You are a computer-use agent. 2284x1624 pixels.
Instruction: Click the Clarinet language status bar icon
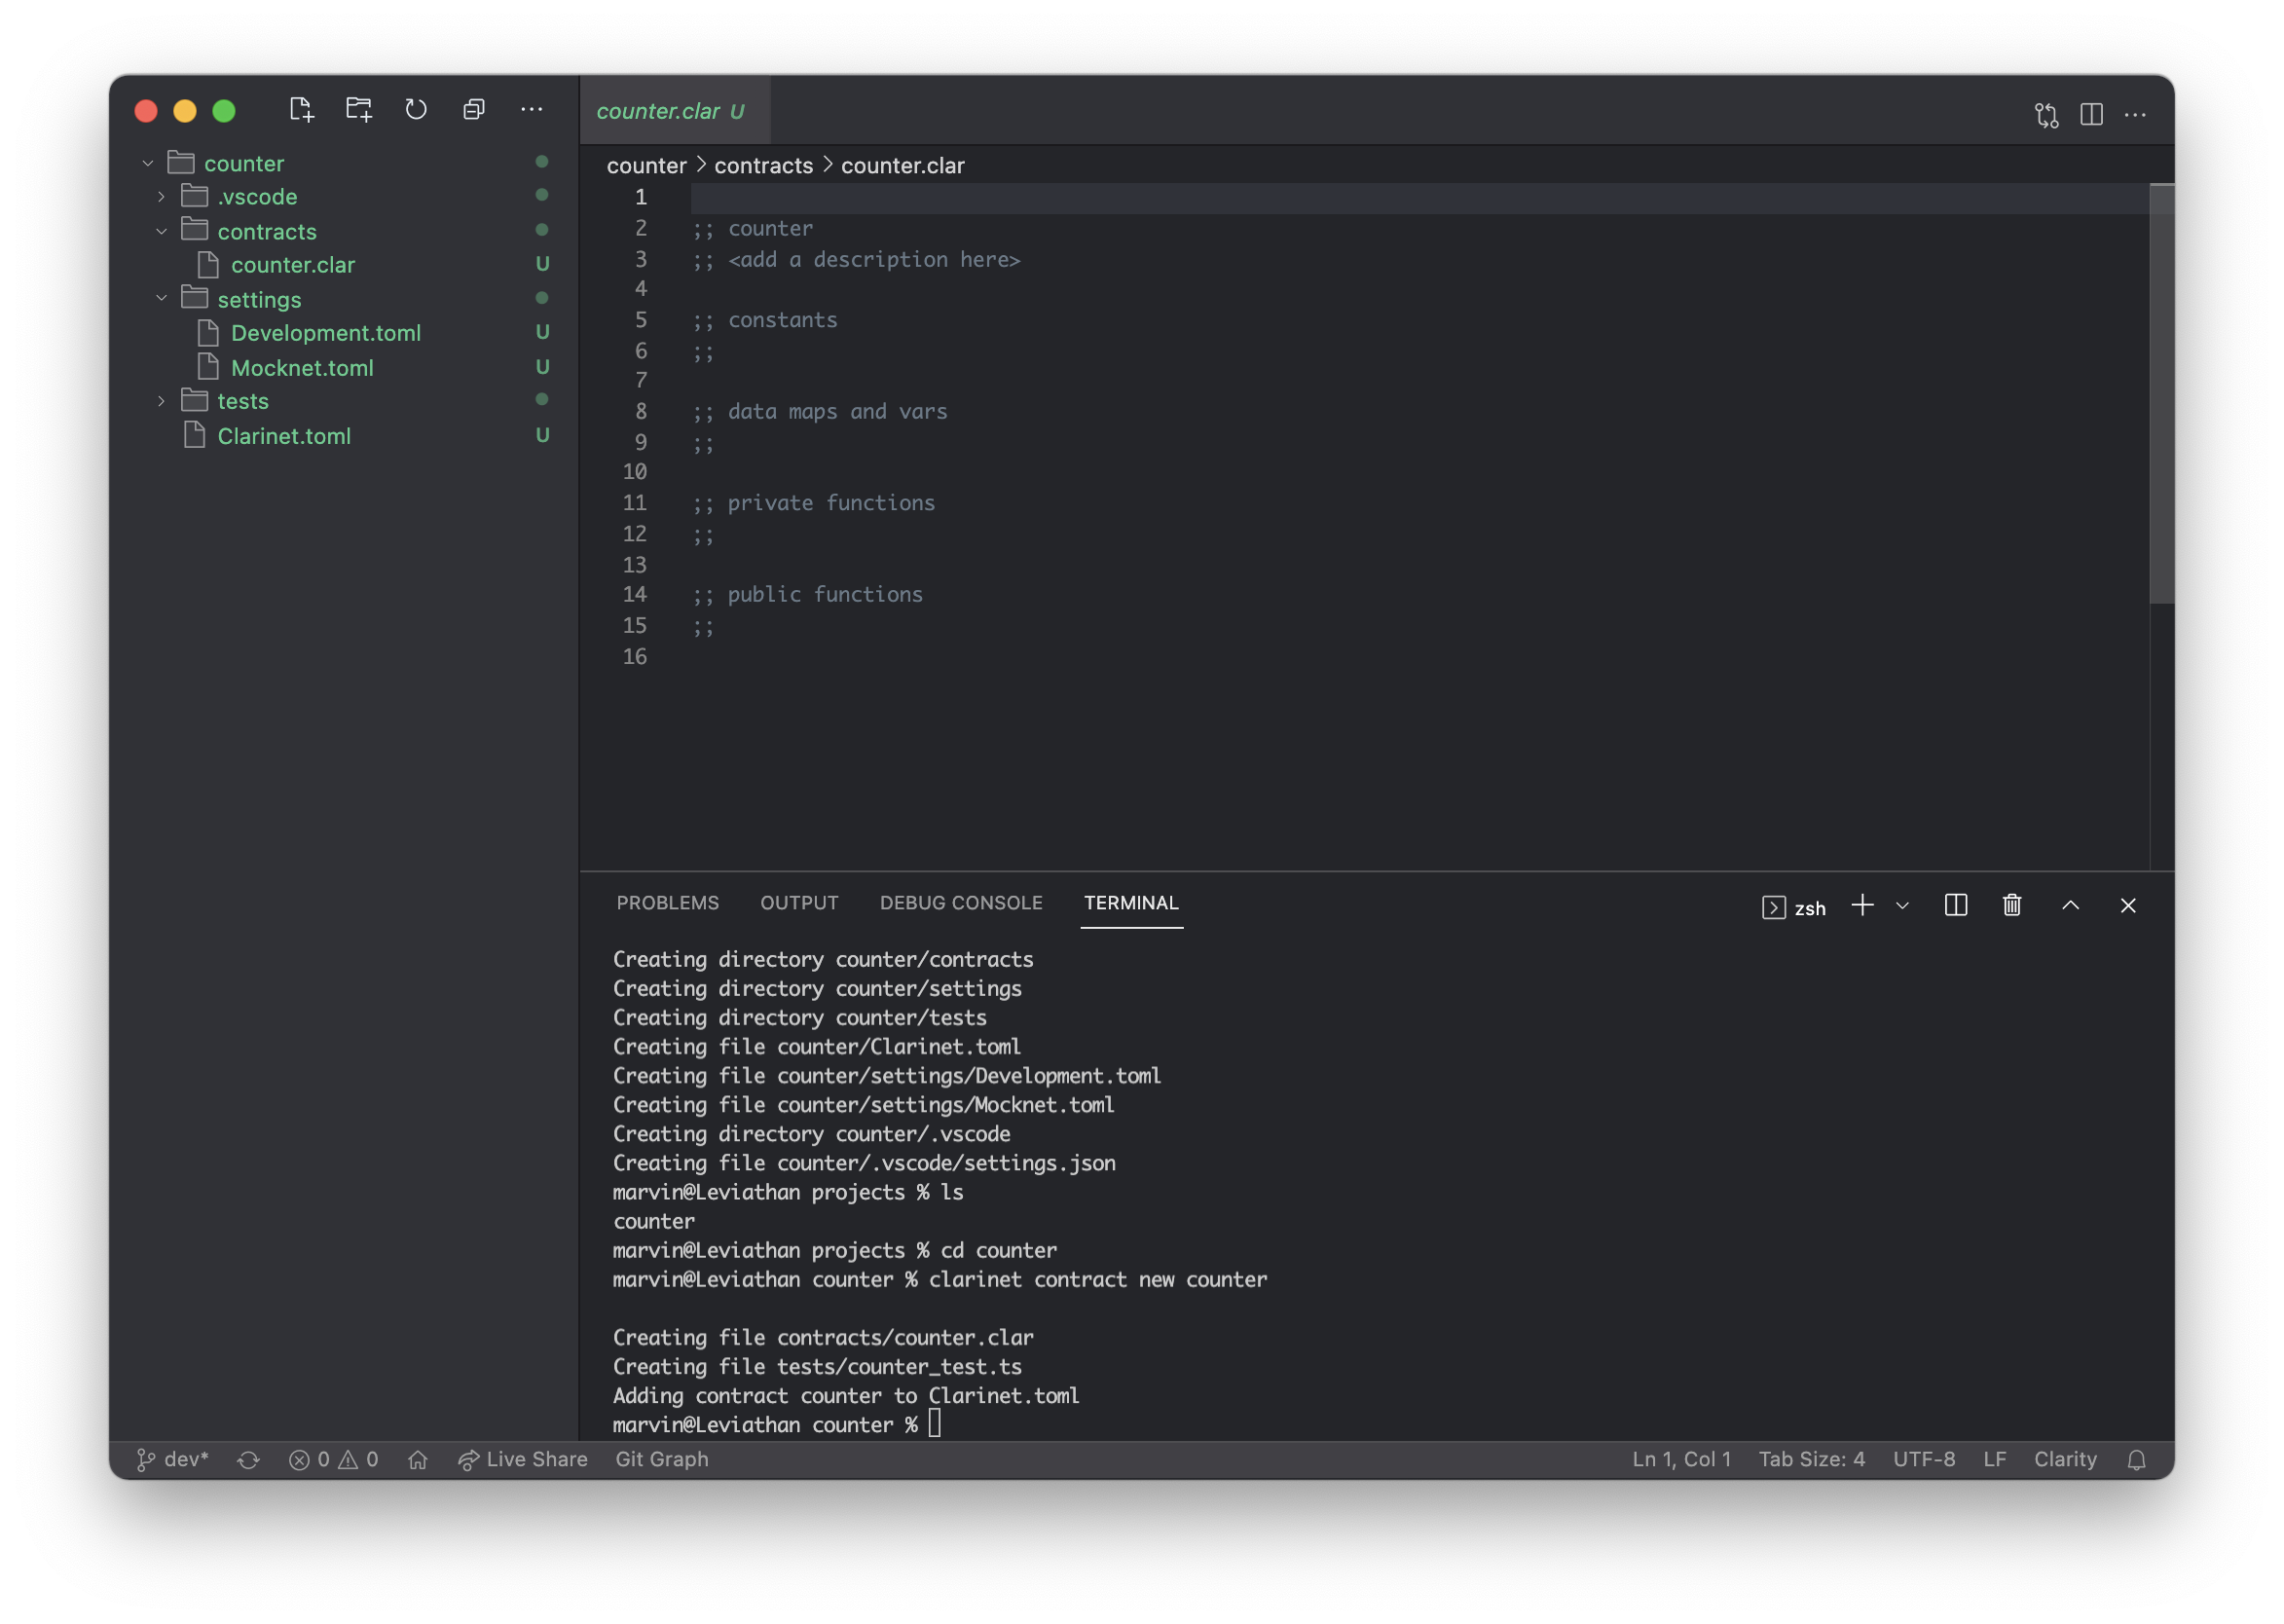(x=2064, y=1458)
